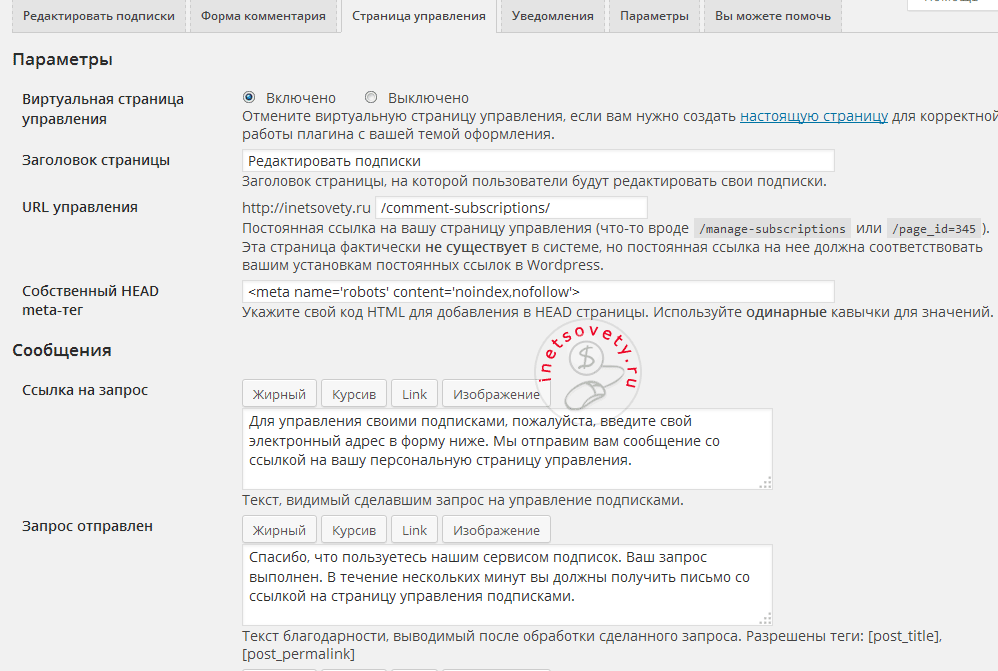
Task: Click the "/comment-subscriptions/" URL input field
Action: tap(510, 208)
